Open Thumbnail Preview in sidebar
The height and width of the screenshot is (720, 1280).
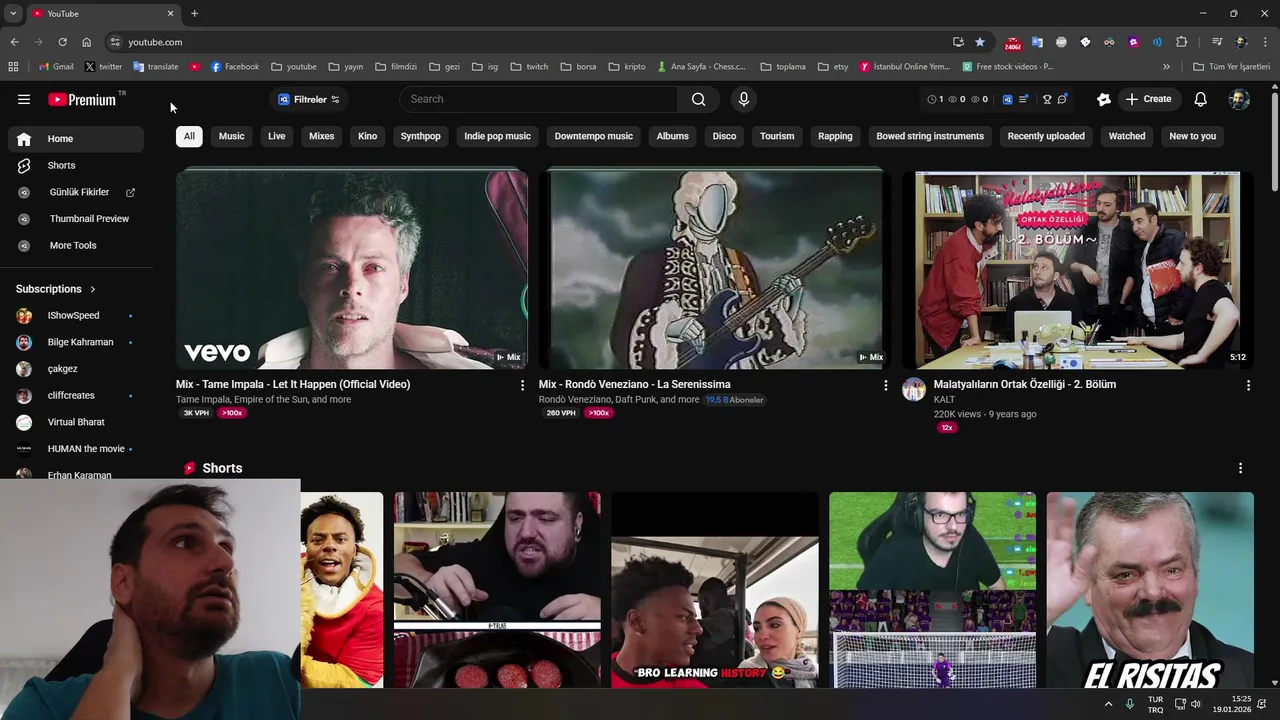click(x=76, y=219)
